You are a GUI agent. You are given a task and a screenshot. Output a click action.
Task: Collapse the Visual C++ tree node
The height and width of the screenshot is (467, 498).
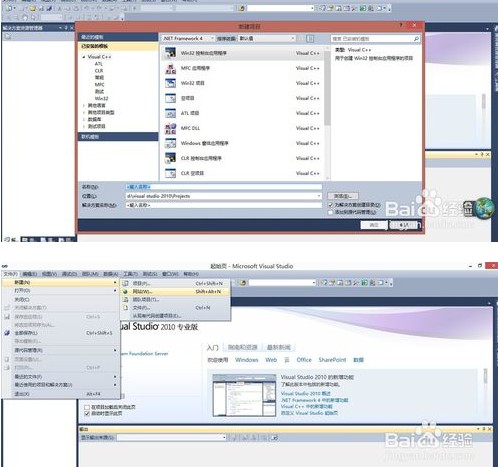(84, 57)
